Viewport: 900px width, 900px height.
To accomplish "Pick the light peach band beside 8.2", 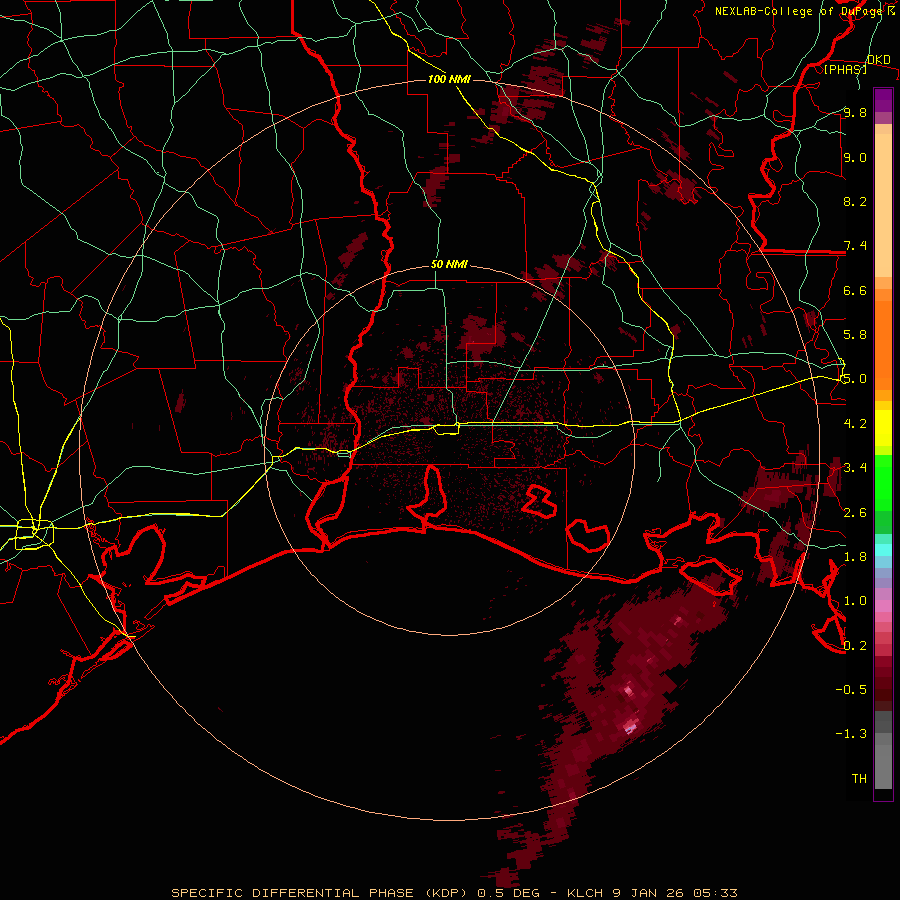I will click(883, 207).
